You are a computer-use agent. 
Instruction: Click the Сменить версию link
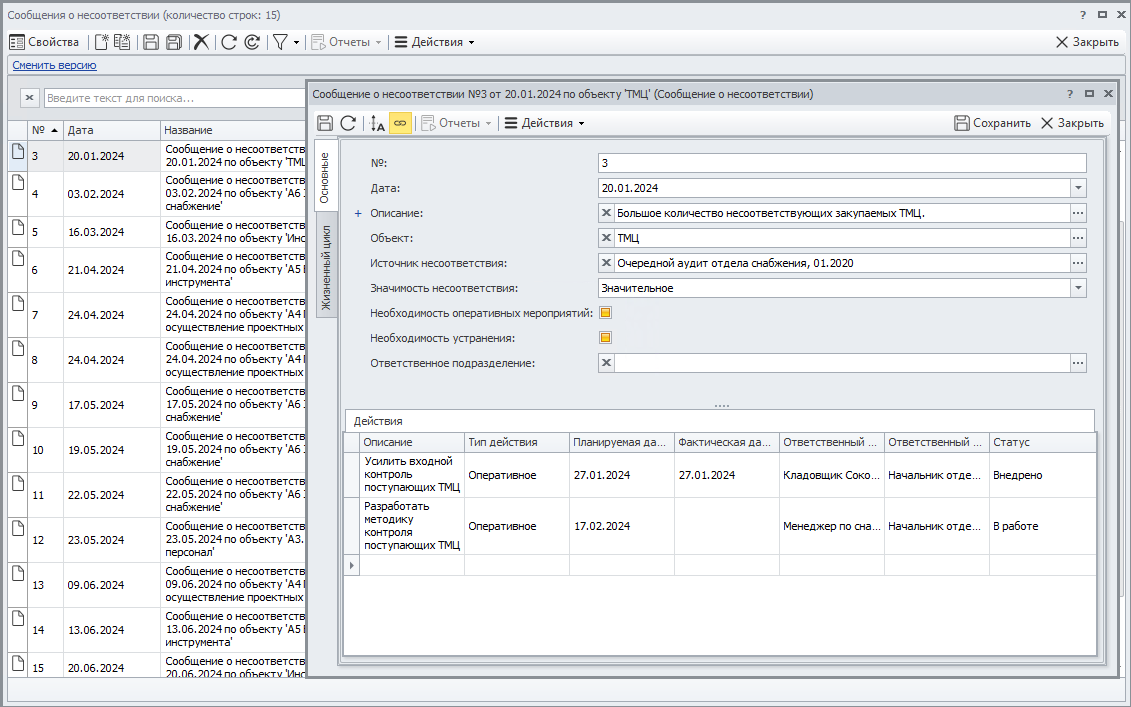pos(54,65)
